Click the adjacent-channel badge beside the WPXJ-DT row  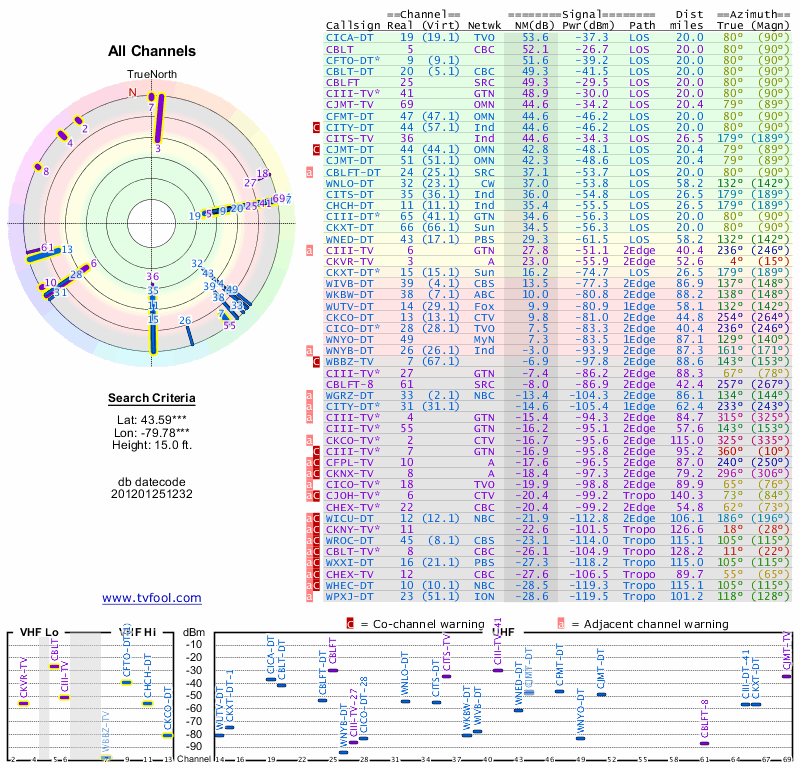[309, 597]
